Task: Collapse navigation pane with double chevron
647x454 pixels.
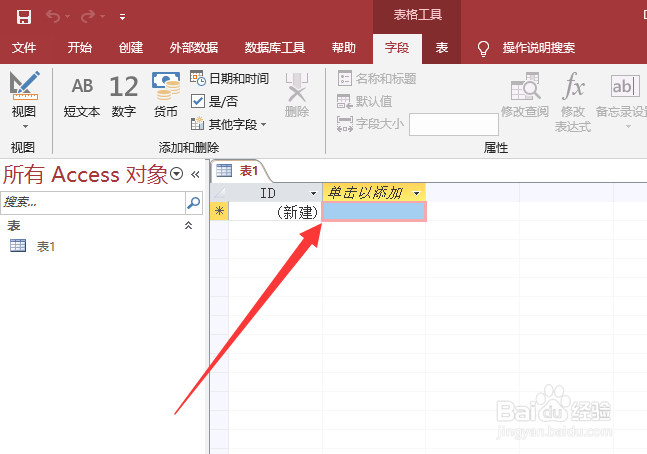Action: coord(195,175)
